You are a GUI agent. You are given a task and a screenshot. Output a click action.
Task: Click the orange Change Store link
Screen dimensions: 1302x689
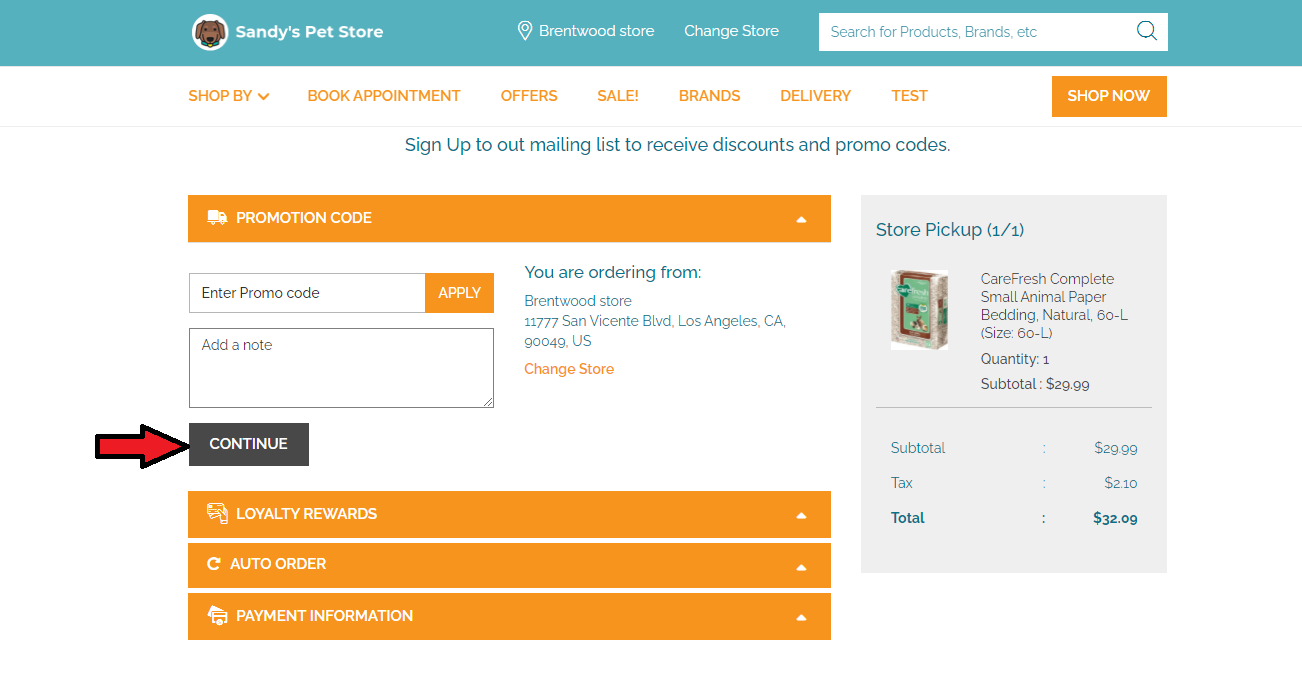569,369
